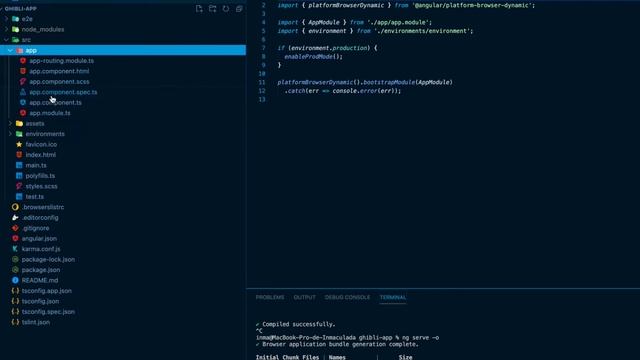
Task: Collapse the GHIBLI-APP root section
Action: point(2,9)
